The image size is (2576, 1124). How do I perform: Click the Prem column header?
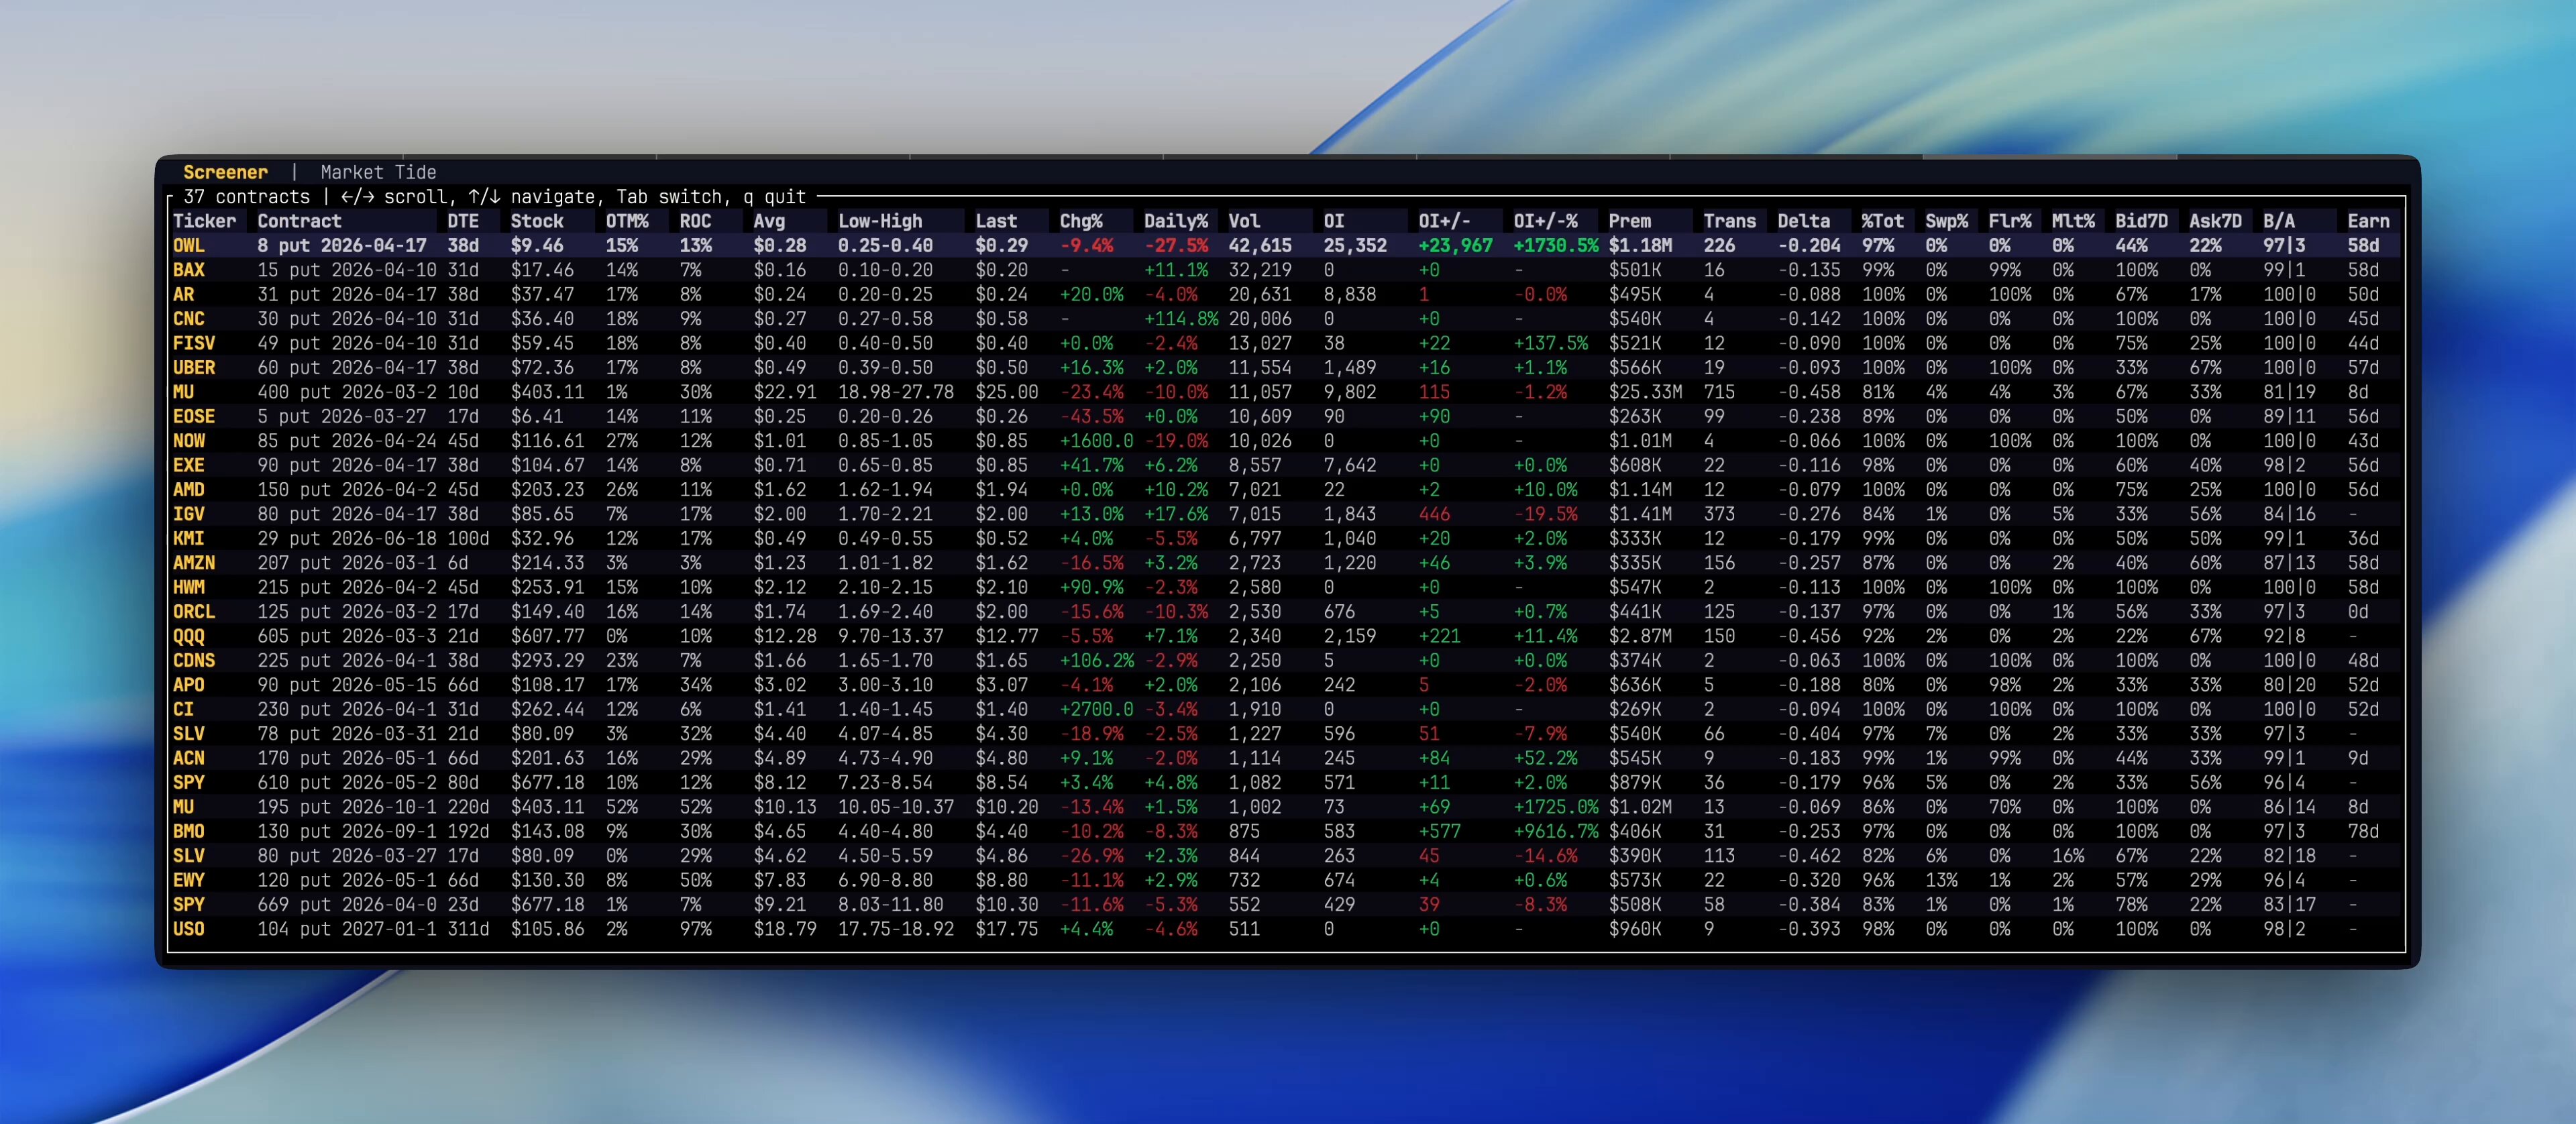pyautogui.click(x=1629, y=221)
